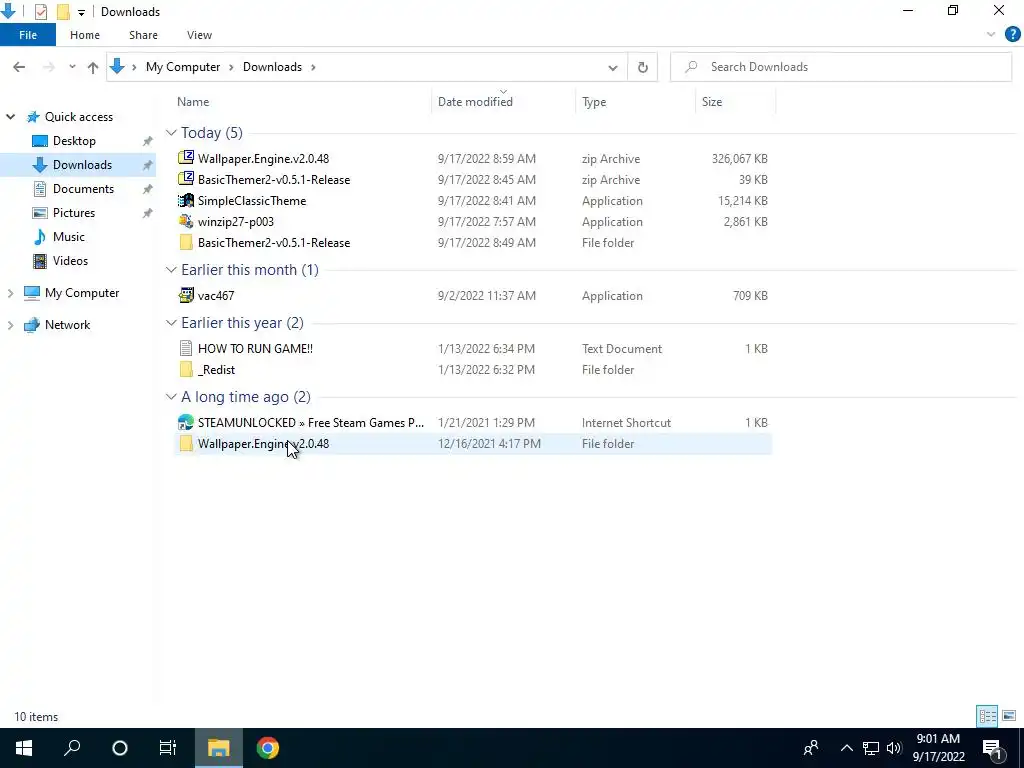Select the STEAMUNLOCKED internet shortcut icon
Image resolution: width=1024 pixels, height=768 pixels.
point(186,423)
